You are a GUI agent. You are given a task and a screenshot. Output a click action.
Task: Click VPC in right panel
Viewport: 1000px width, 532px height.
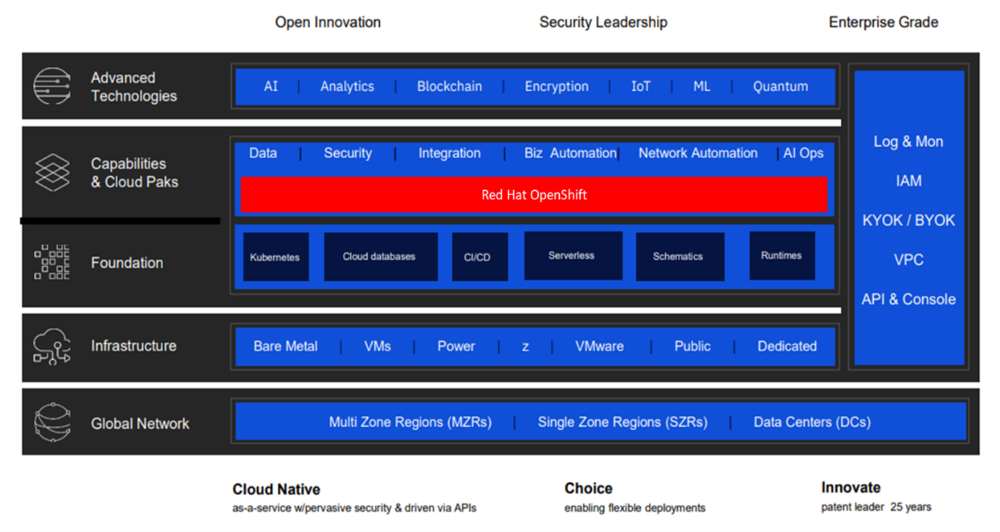pos(908,260)
